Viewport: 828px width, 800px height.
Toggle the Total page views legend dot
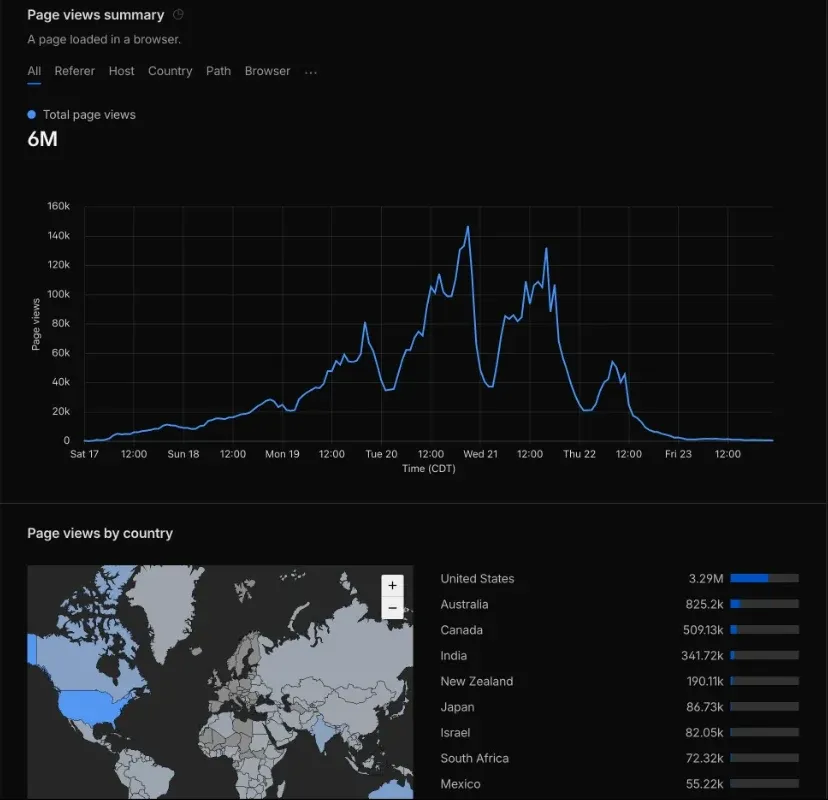(x=32, y=115)
